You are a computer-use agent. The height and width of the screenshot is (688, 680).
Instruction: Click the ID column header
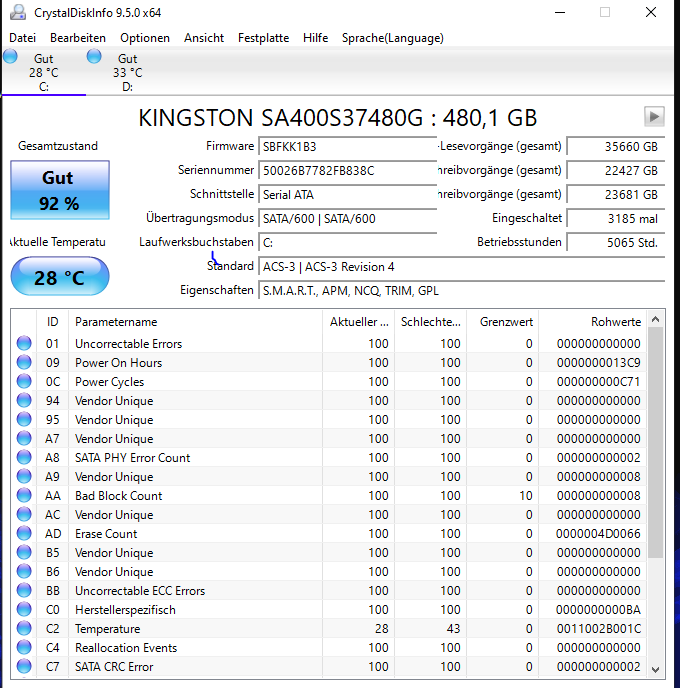(x=53, y=322)
